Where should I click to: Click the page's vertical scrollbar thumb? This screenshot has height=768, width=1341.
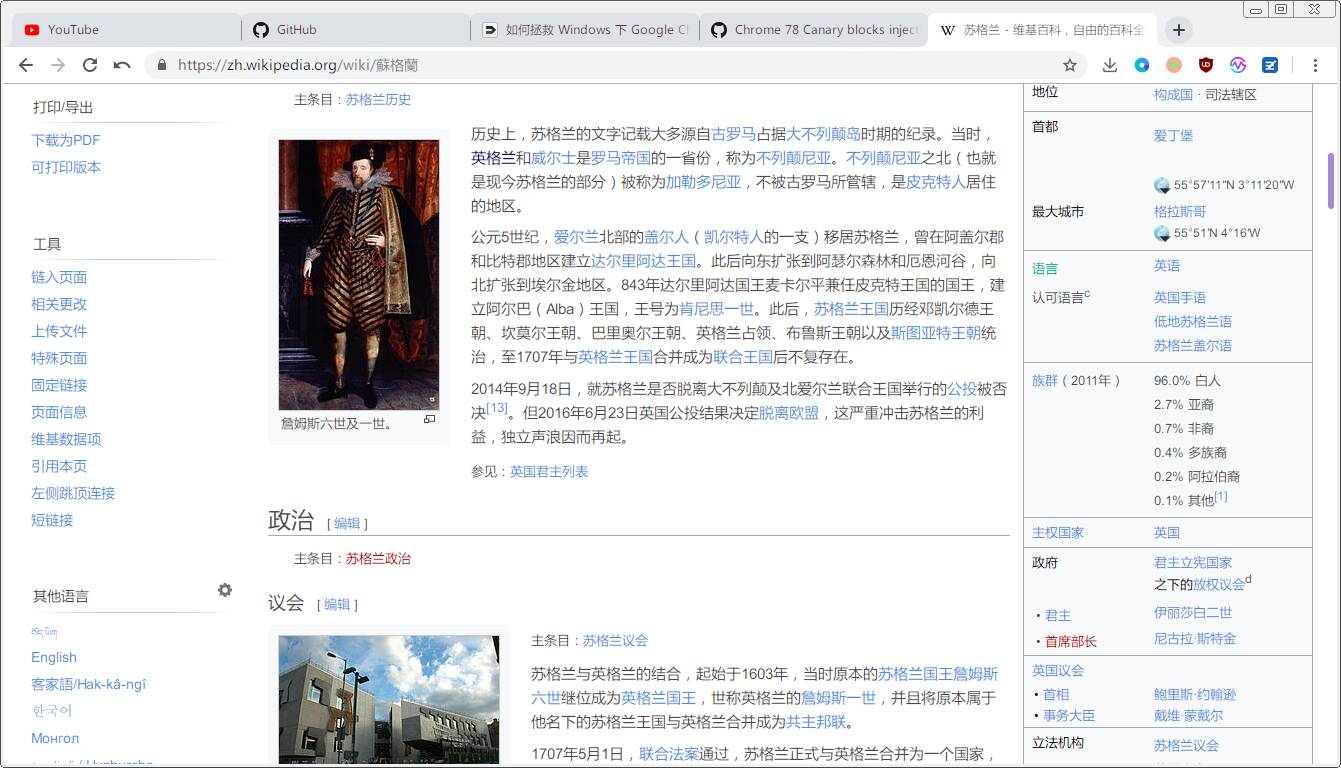click(x=1331, y=180)
